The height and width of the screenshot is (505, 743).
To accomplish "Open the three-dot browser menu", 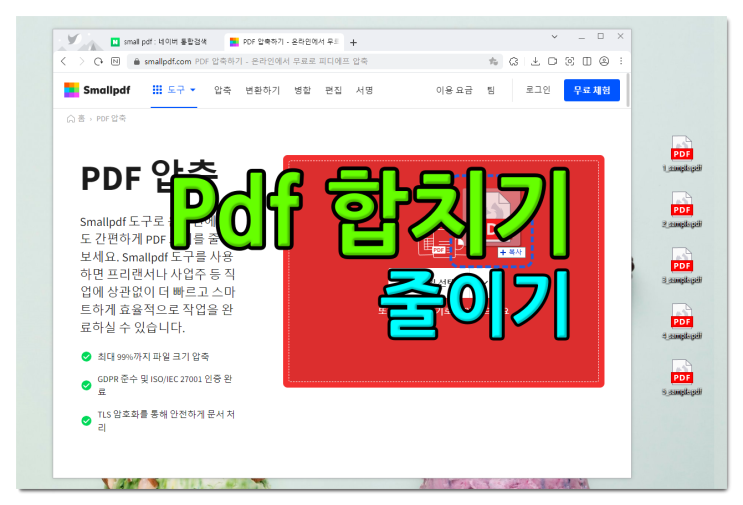I will point(621,61).
